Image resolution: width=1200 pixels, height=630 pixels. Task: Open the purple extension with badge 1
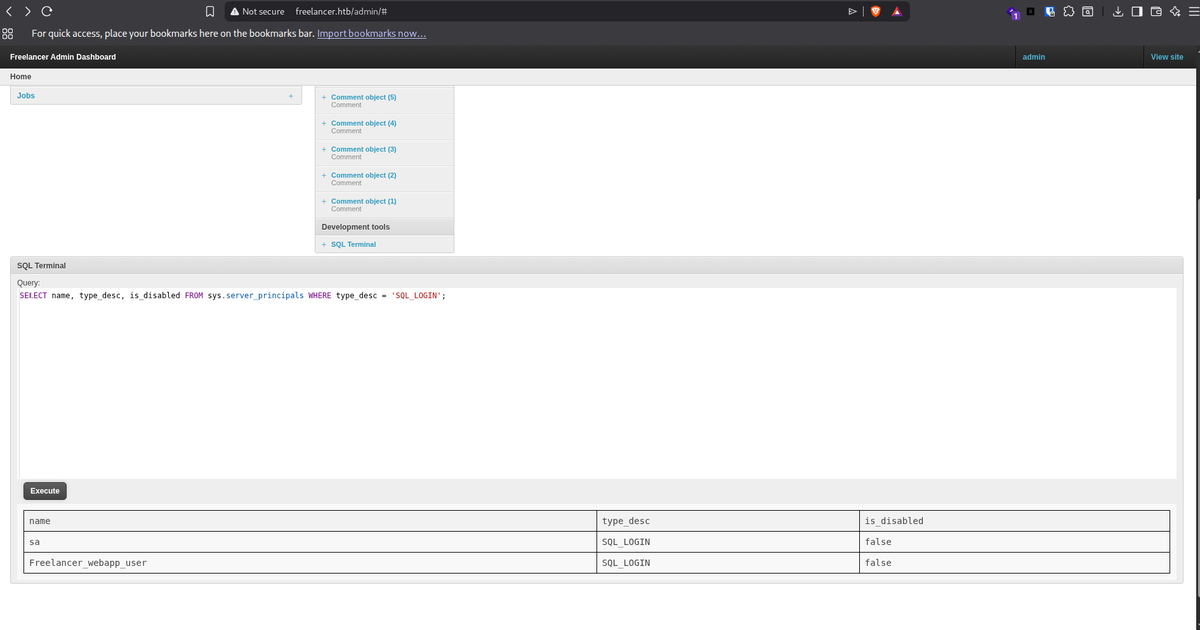point(1013,12)
